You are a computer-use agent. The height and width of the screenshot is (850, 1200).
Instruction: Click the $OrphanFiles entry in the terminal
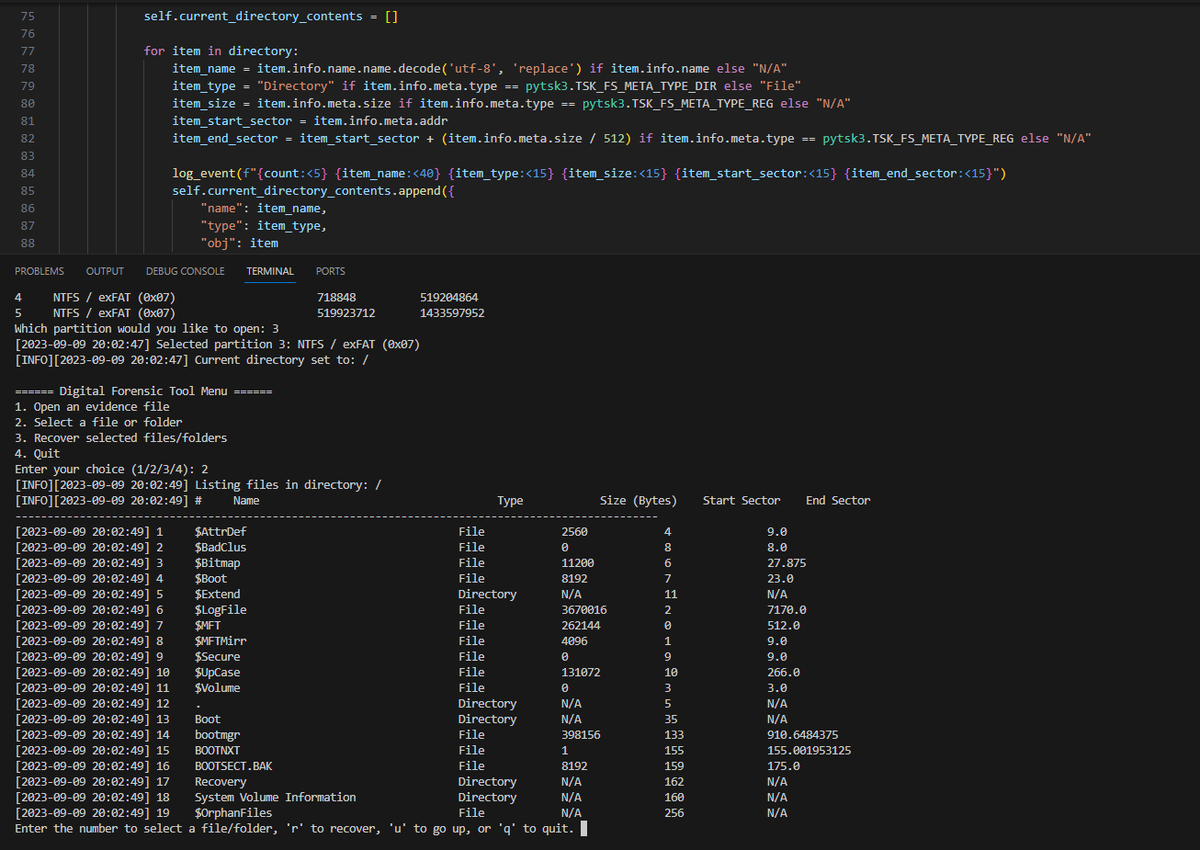(x=233, y=813)
